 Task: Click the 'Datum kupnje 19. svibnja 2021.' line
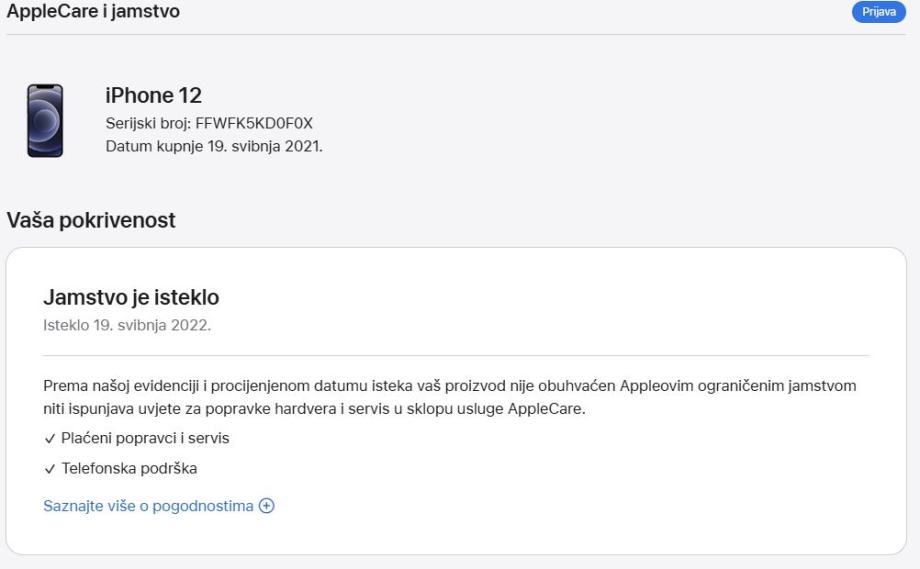point(214,147)
